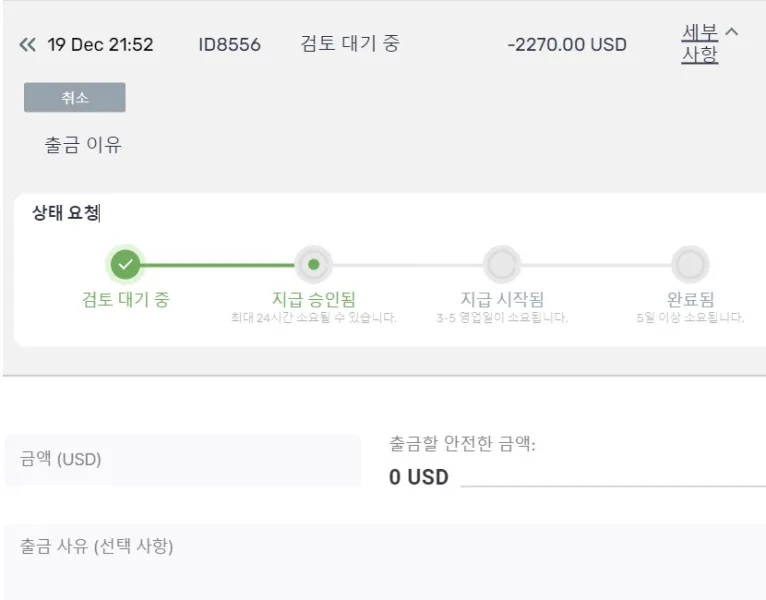Select the 검토 대기 중 step label
The width and height of the screenshot is (766, 600).
pos(125,300)
